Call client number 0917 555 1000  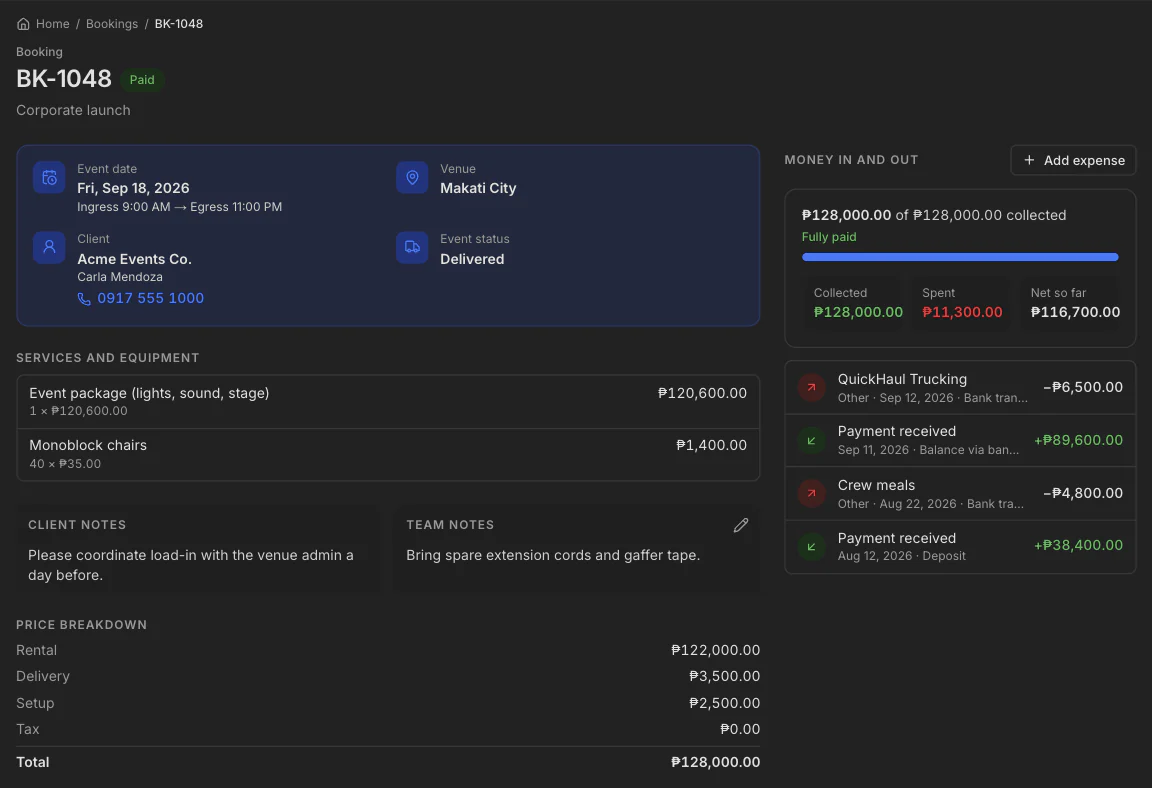[x=151, y=298]
